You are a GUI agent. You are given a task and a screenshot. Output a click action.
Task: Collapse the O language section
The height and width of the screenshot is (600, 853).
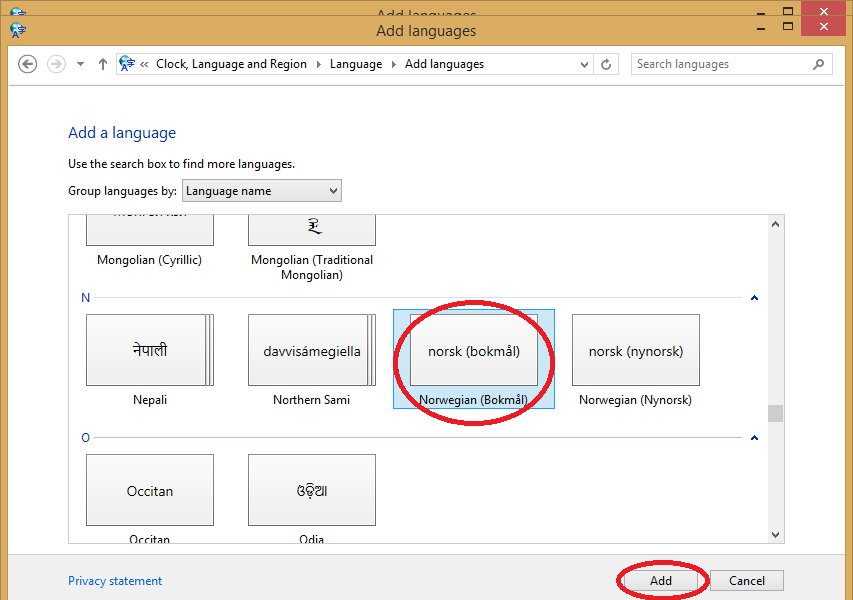754,437
